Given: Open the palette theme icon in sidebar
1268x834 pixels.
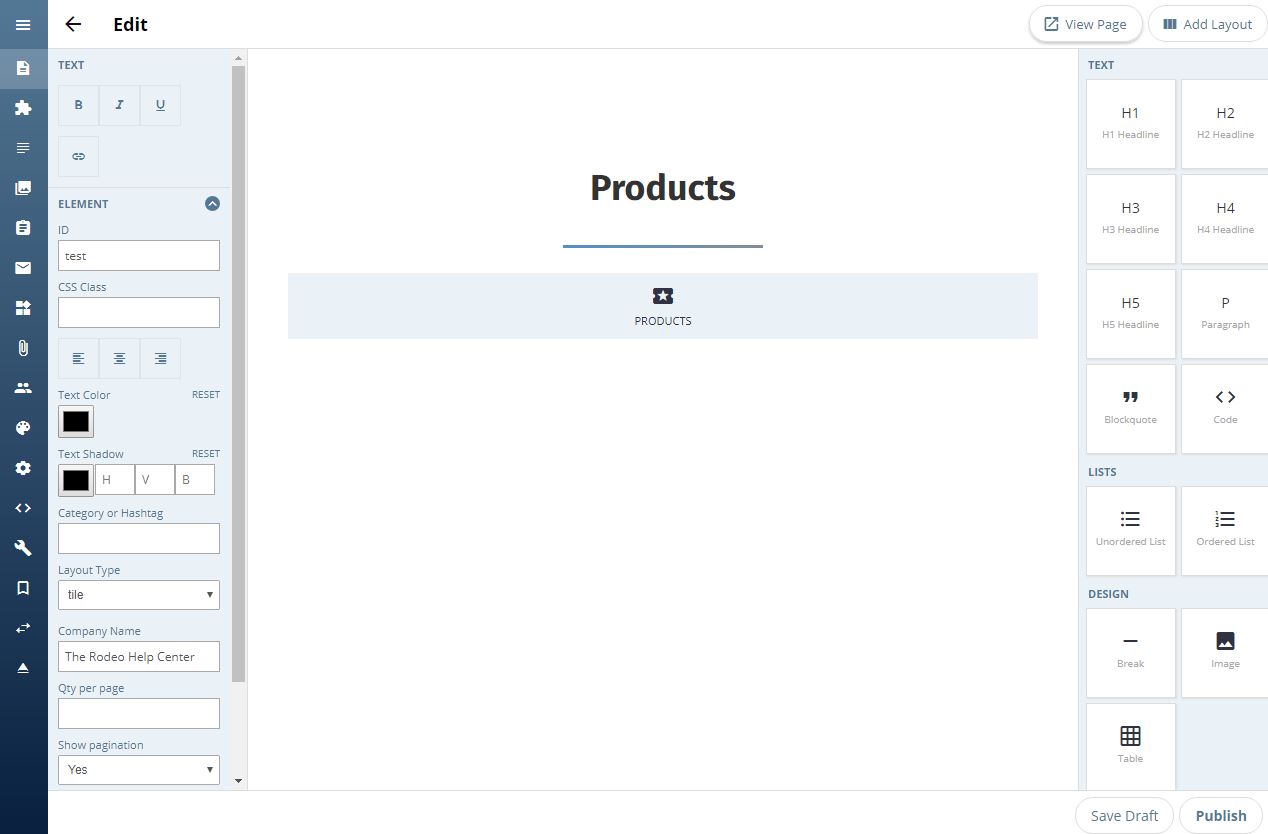Looking at the screenshot, I should pos(23,428).
